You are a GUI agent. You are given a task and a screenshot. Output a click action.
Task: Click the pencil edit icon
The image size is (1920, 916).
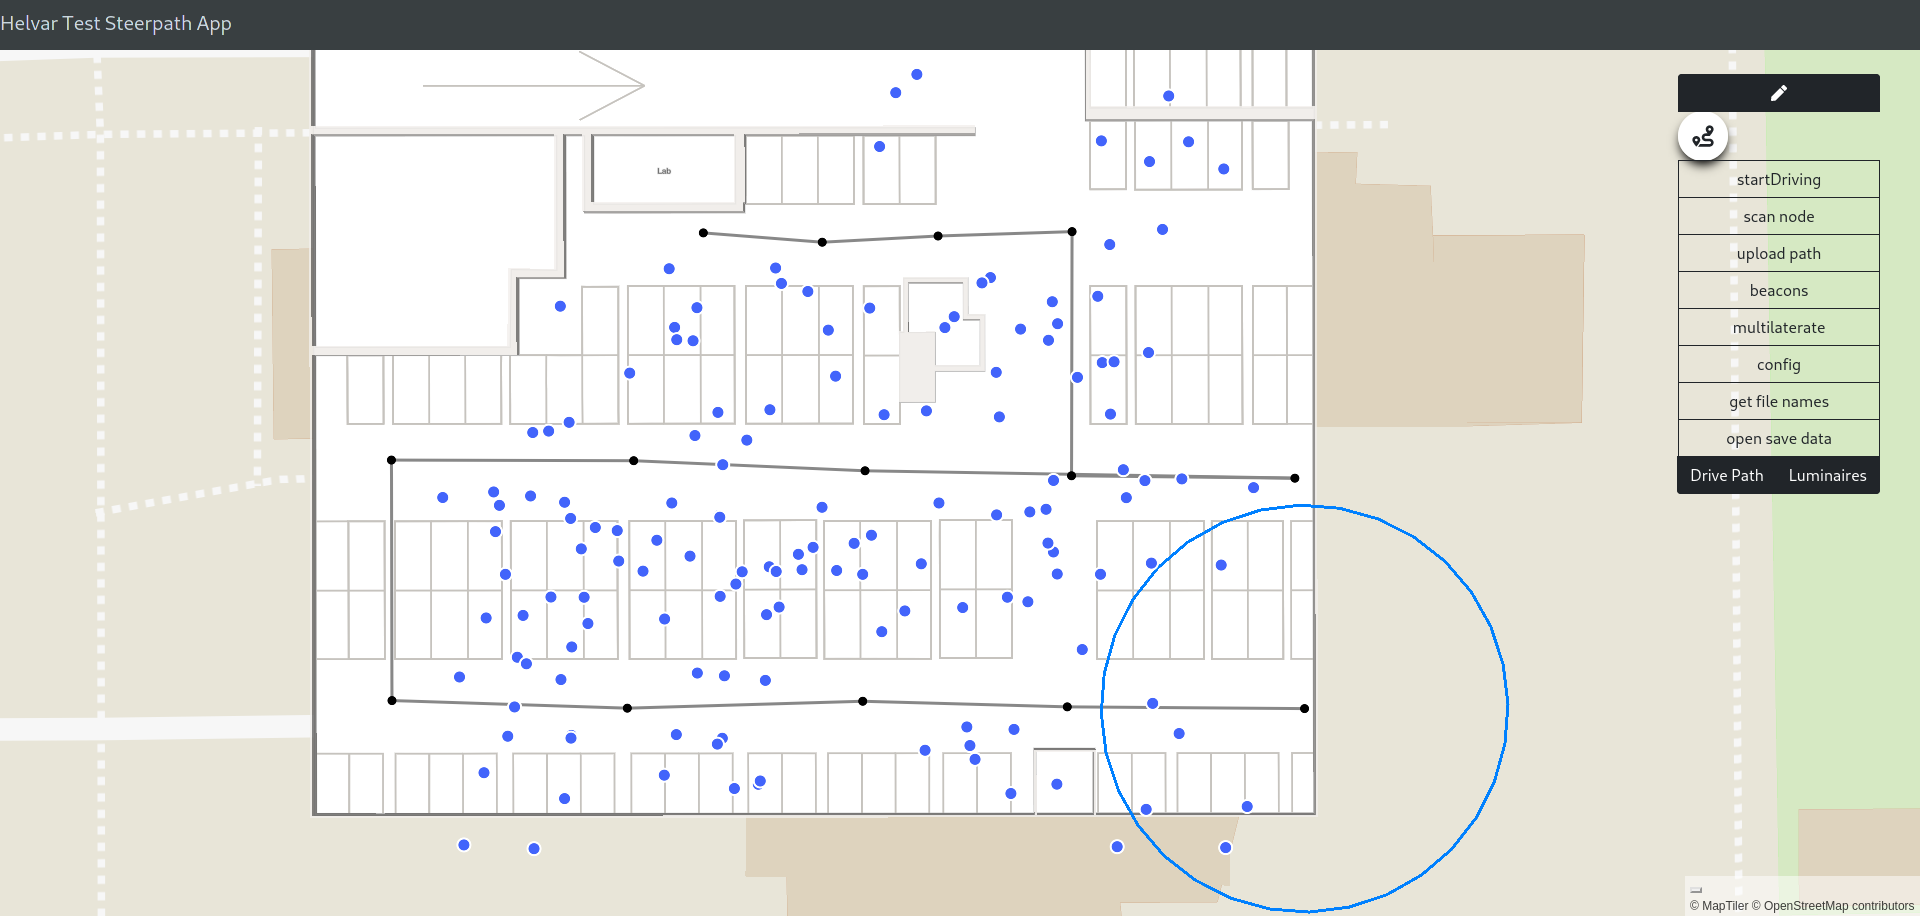coord(1778,93)
